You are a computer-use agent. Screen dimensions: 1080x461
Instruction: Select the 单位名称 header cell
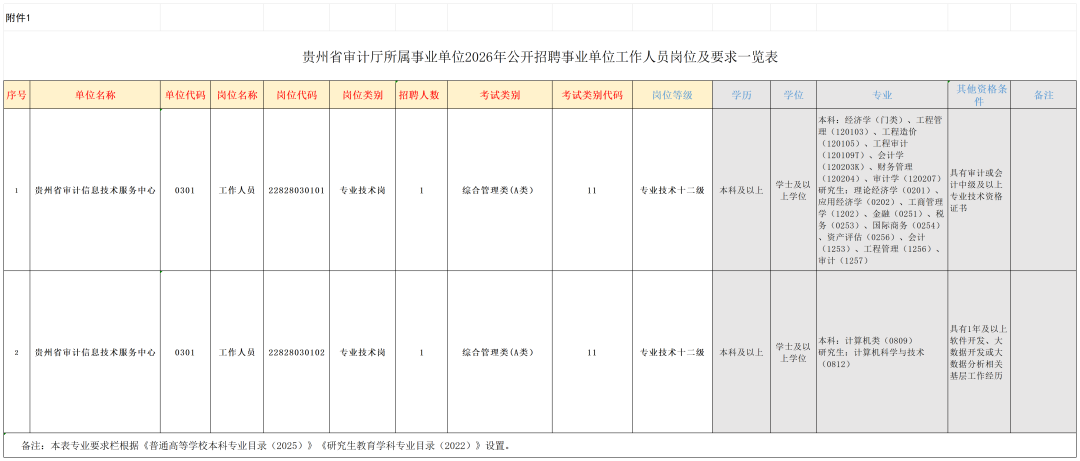(x=95, y=96)
